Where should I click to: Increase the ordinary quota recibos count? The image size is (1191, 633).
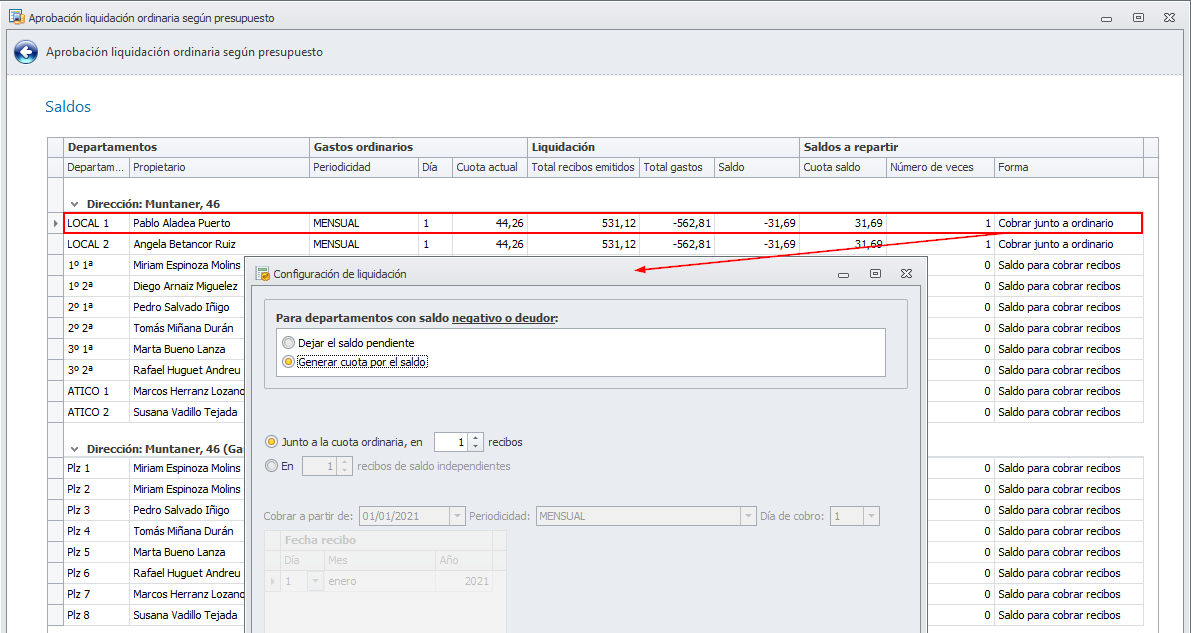click(476, 437)
